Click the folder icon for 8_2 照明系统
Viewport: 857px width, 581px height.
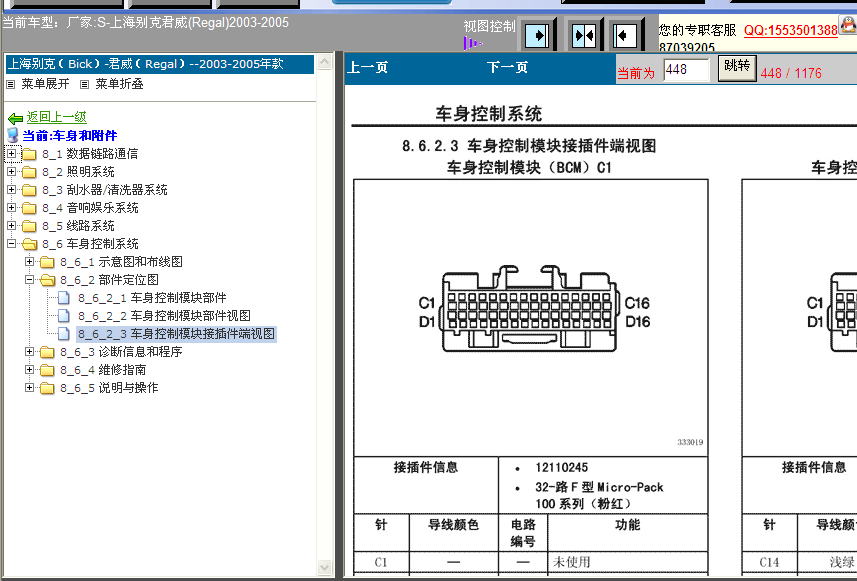[x=29, y=172]
